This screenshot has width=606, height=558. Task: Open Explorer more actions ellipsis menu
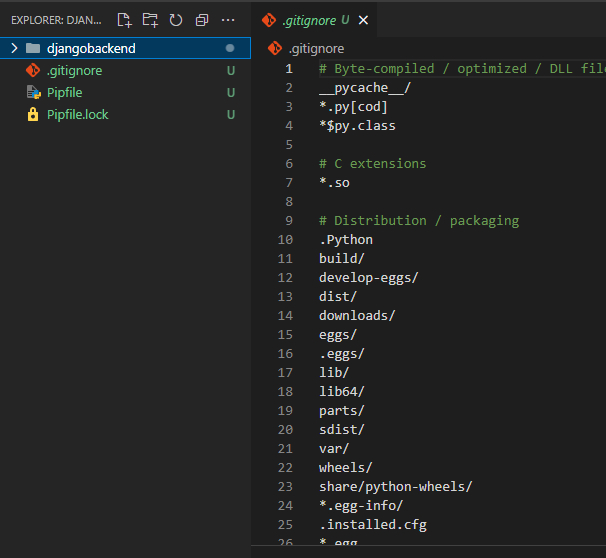tap(229, 20)
